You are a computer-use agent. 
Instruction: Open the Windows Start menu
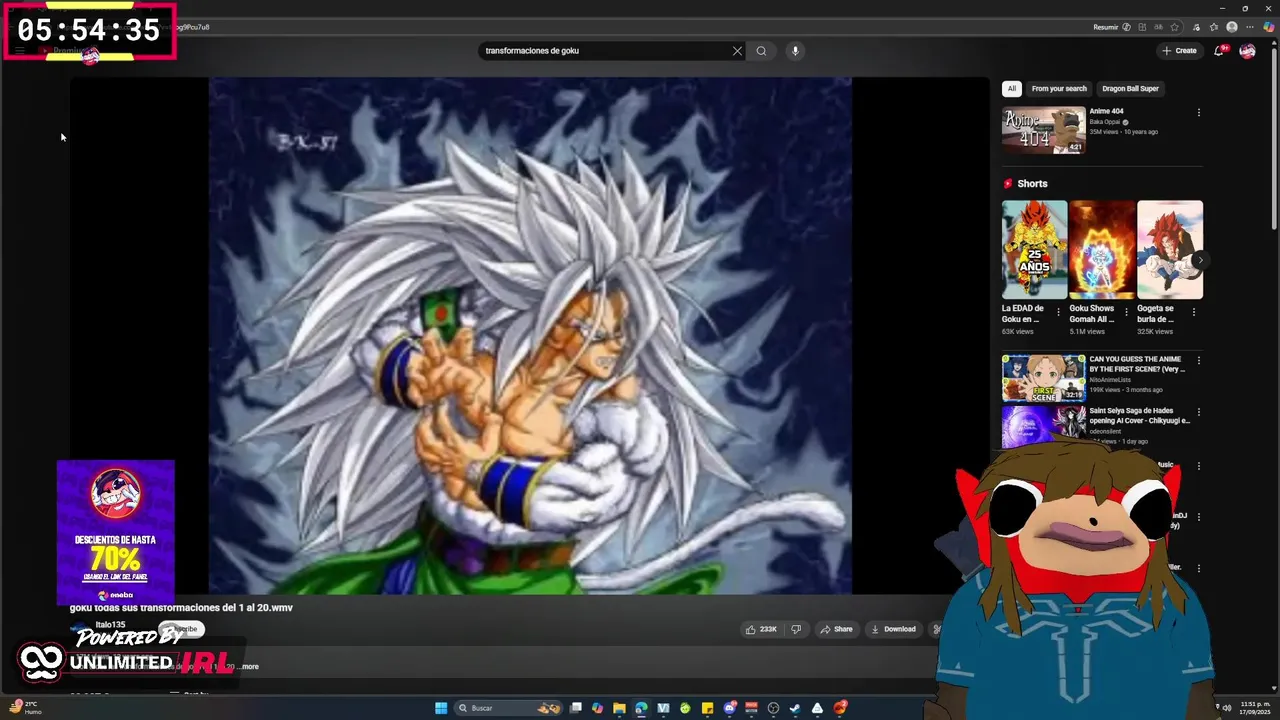(441, 708)
